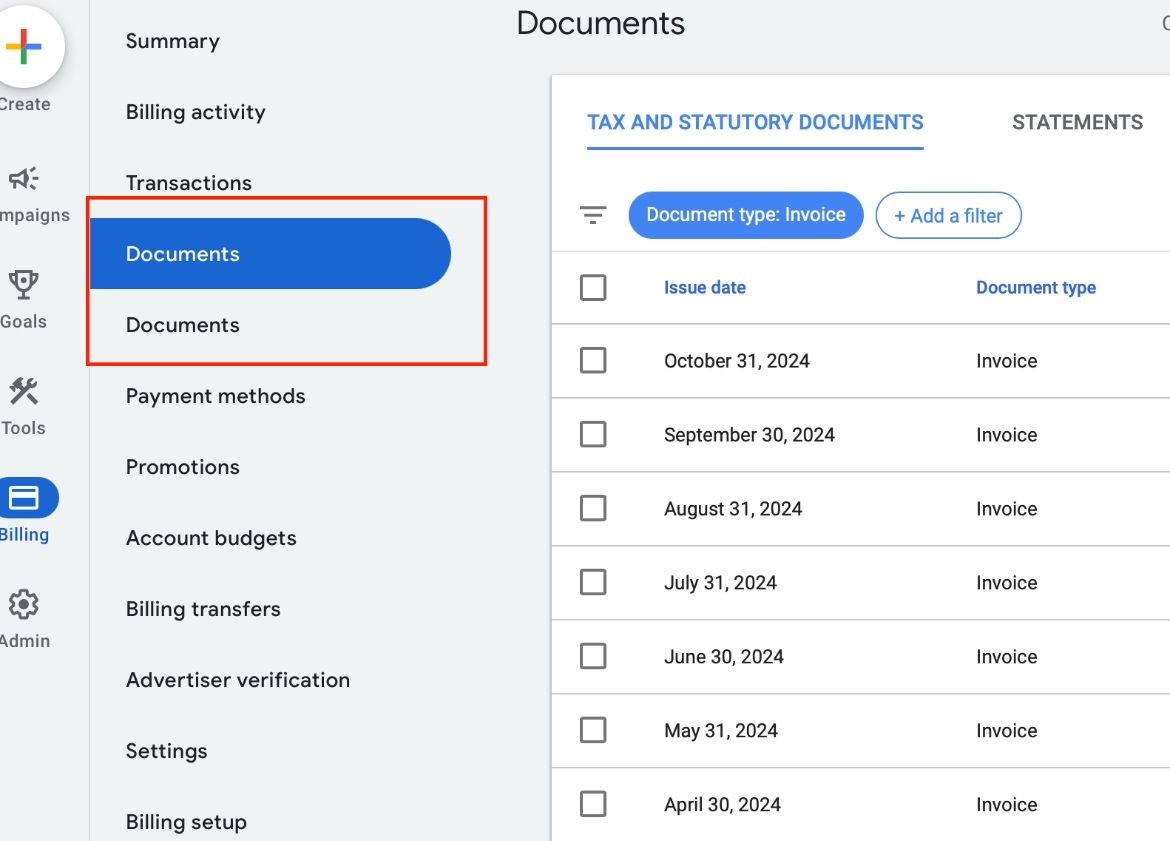This screenshot has width=1170, height=841.
Task: Tick the select-all checkbox in the table header
Action: point(593,287)
